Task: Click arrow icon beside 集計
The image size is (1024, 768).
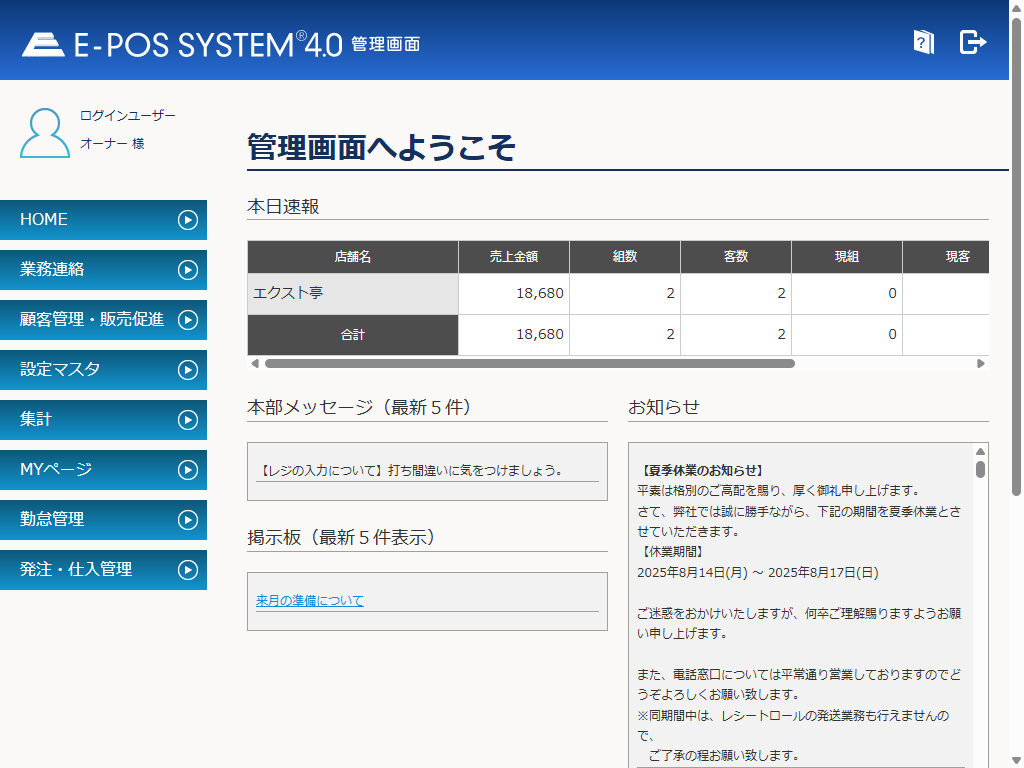Action: point(187,420)
